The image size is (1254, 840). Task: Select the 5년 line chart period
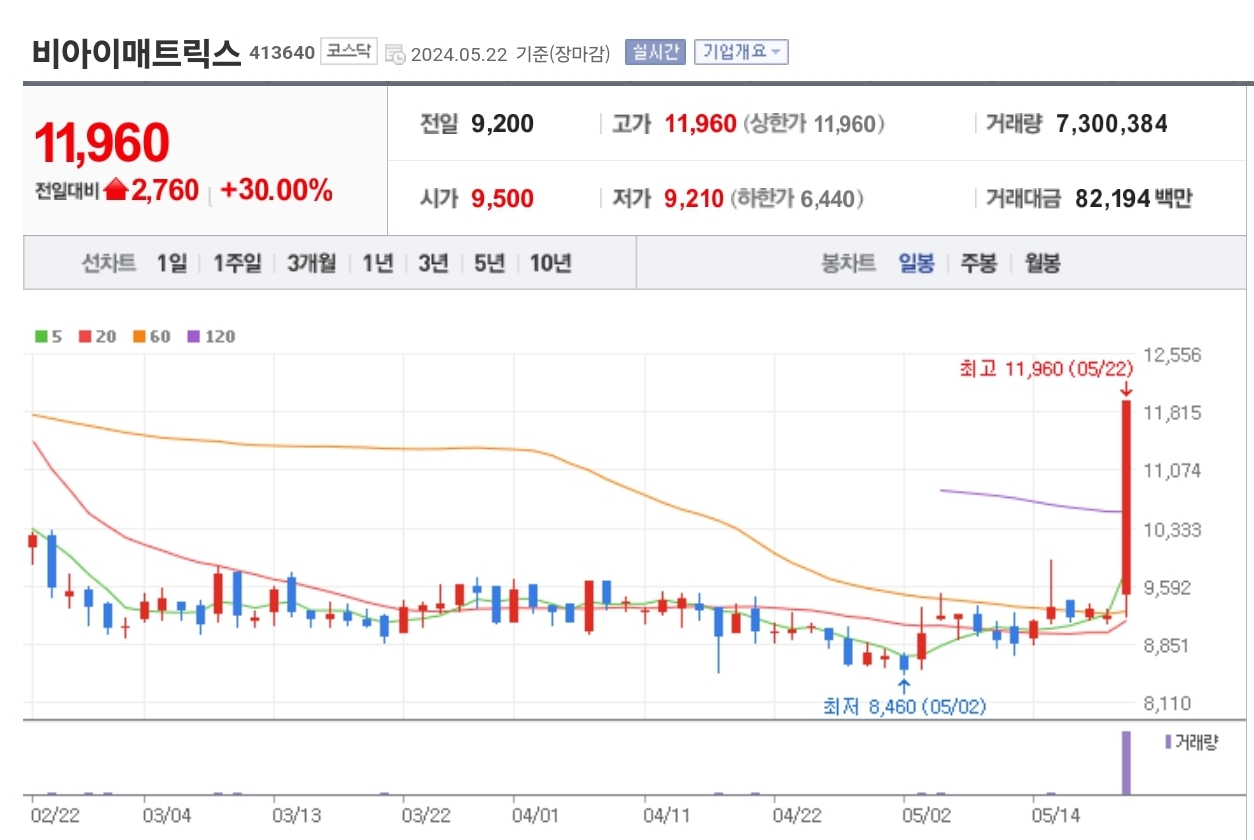click(490, 264)
